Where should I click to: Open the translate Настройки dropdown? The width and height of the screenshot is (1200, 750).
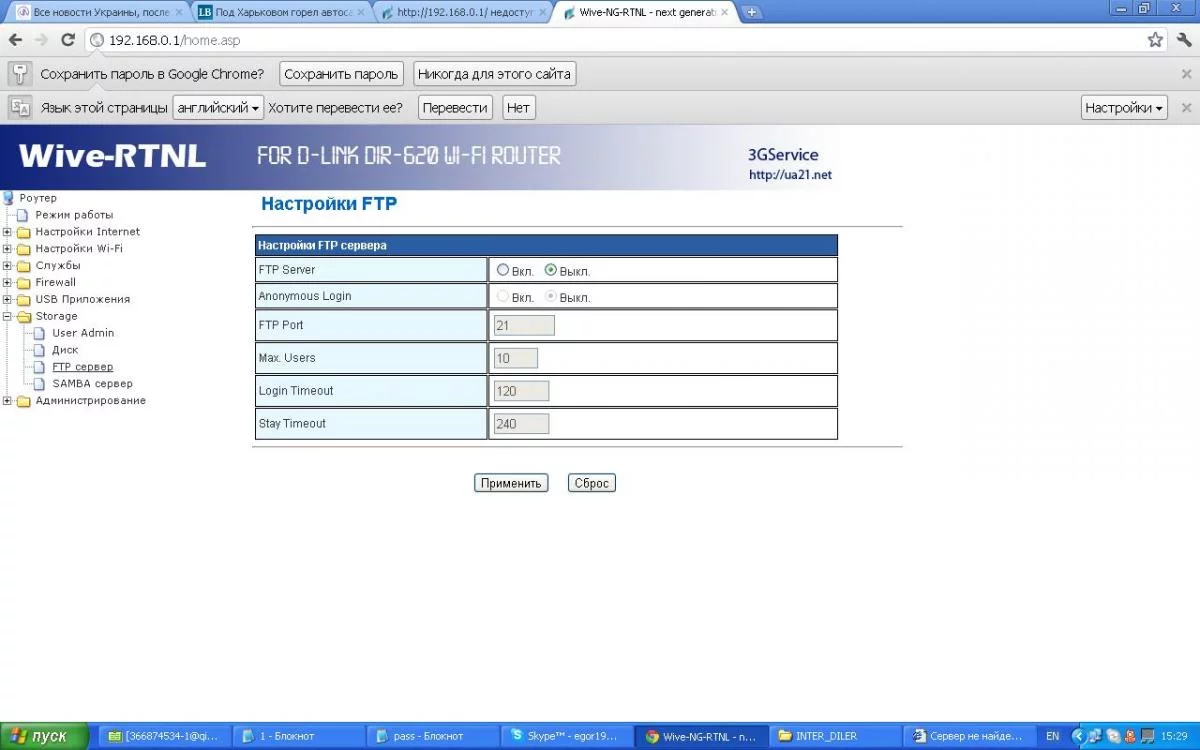[1124, 108]
